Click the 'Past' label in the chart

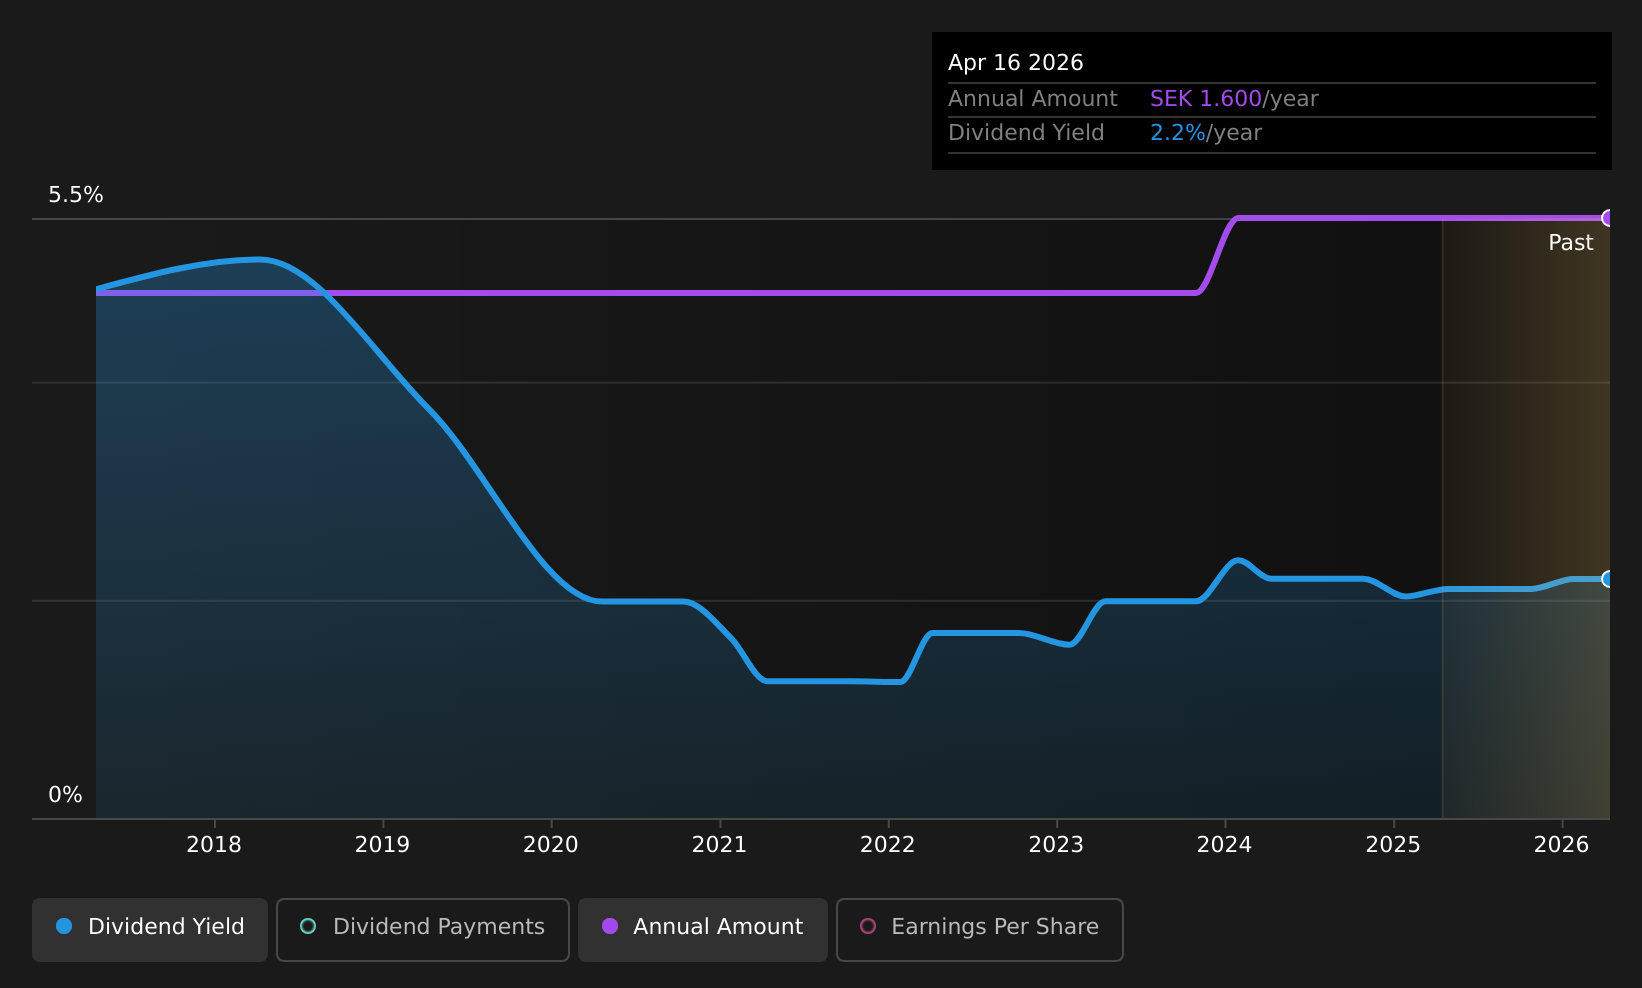(1571, 243)
